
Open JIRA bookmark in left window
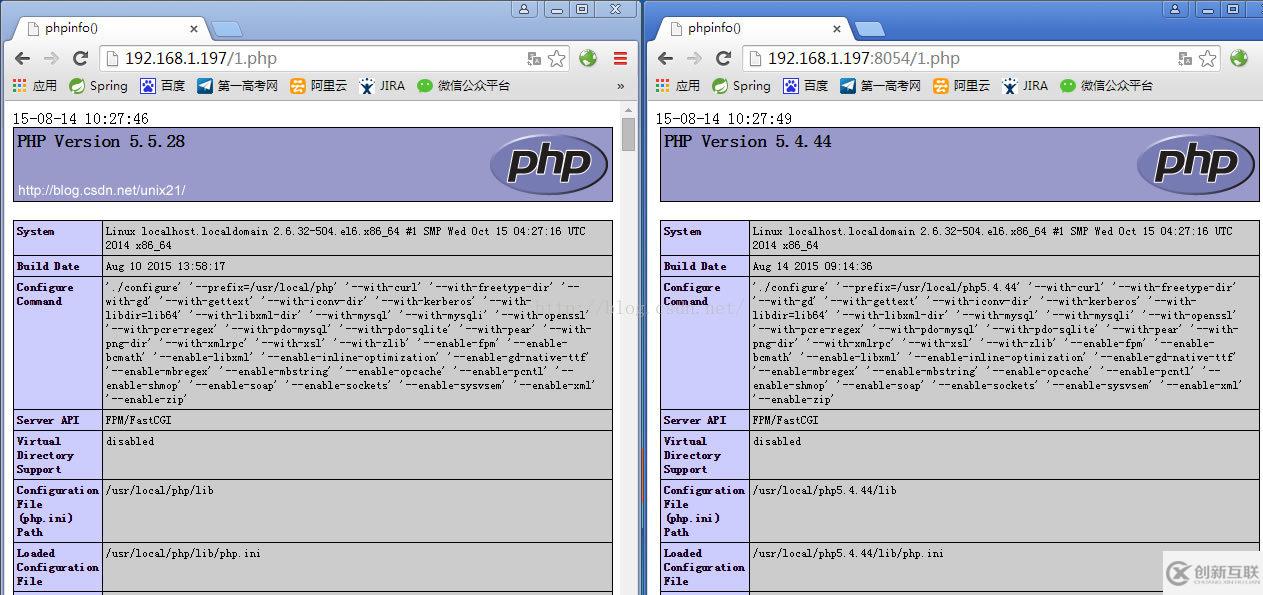click(382, 86)
